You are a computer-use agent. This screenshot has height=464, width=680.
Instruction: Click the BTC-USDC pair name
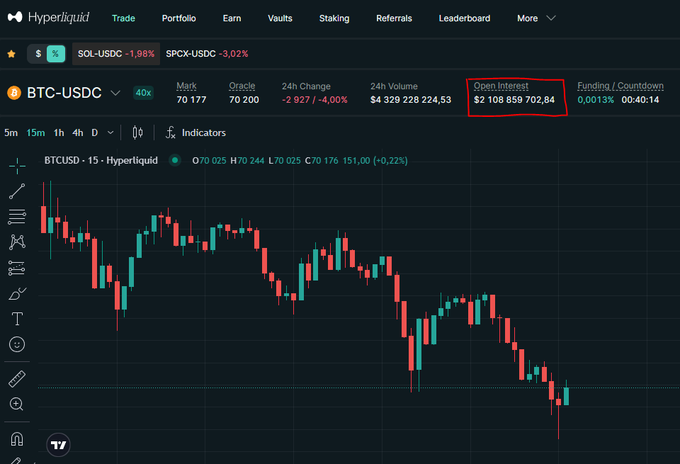(64, 93)
